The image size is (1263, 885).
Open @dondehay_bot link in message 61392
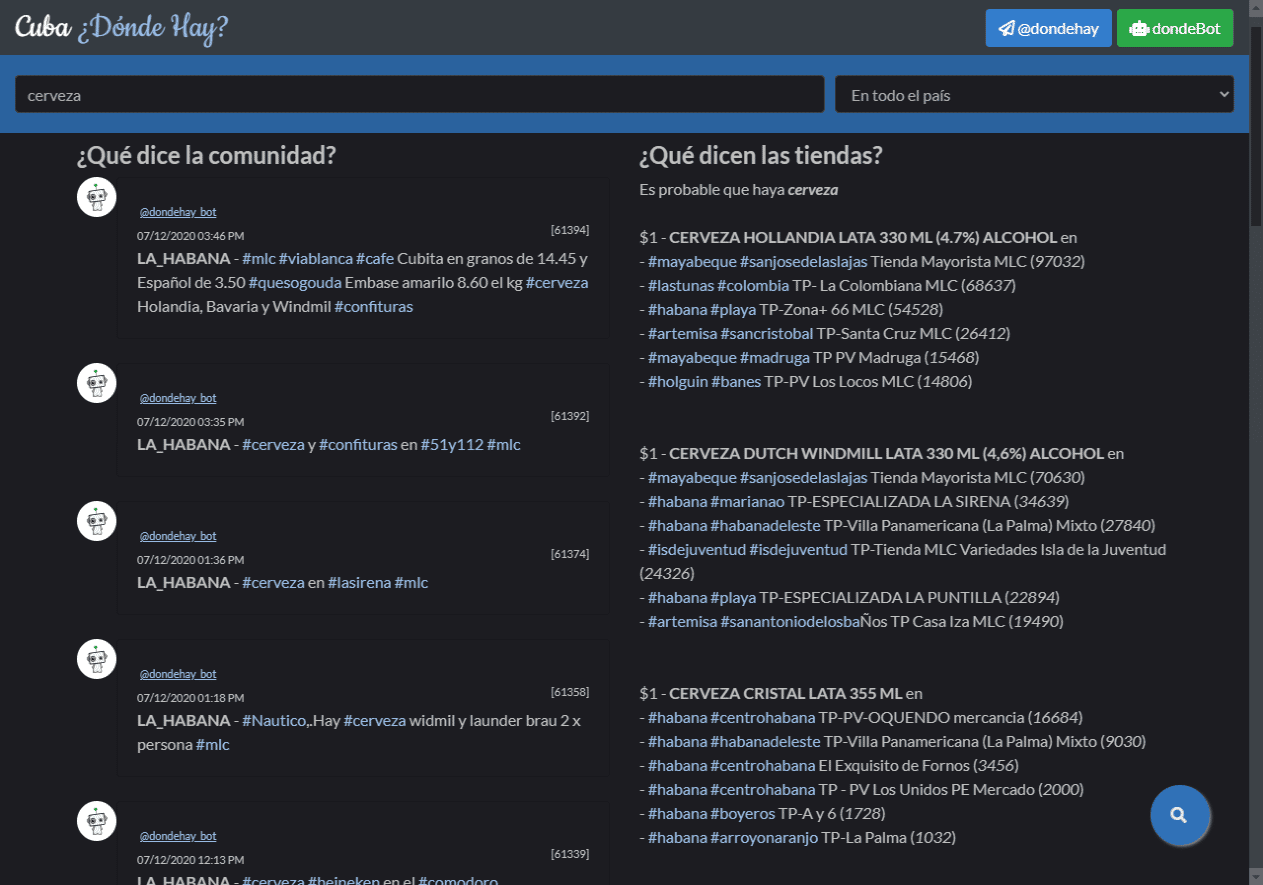point(177,398)
